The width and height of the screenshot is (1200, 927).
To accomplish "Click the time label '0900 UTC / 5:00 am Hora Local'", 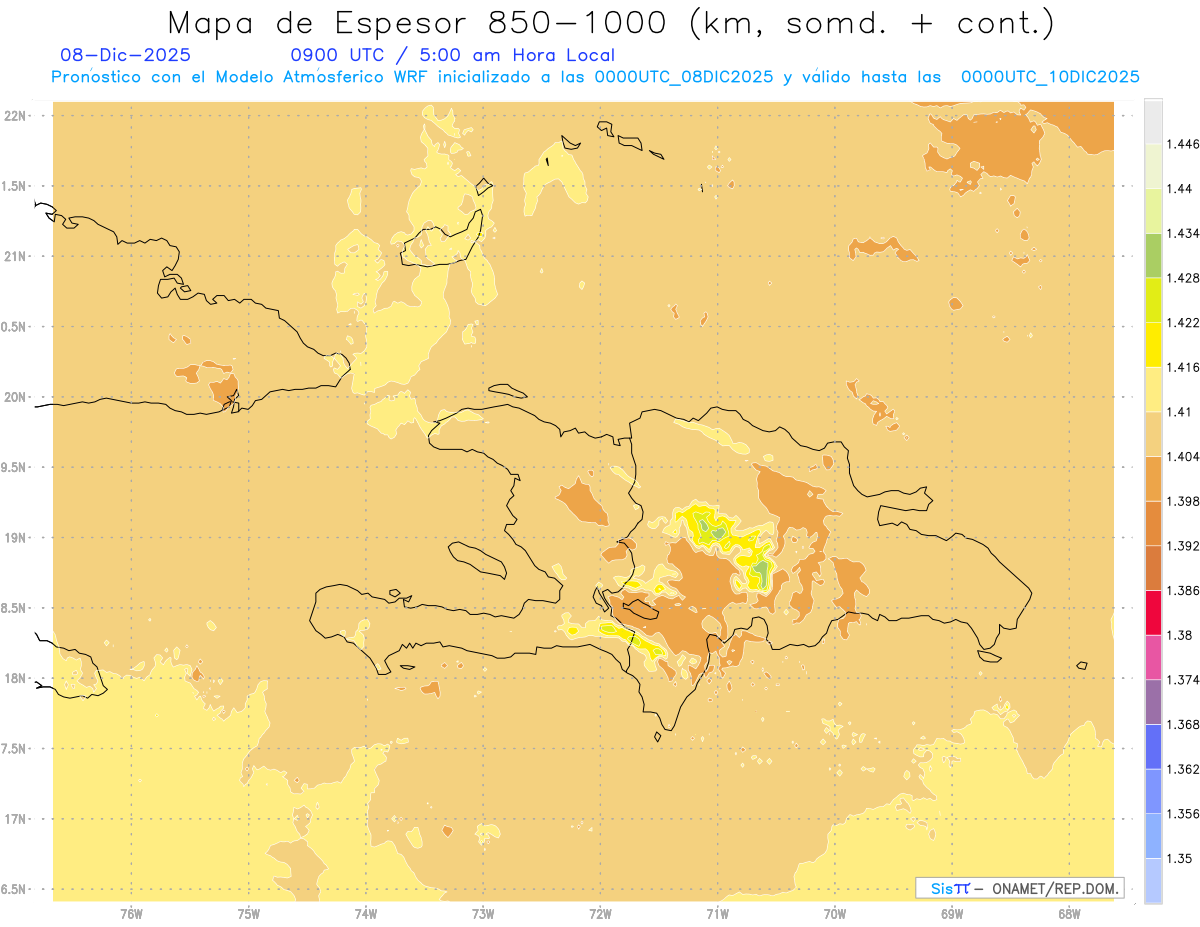I will click(x=453, y=56).
